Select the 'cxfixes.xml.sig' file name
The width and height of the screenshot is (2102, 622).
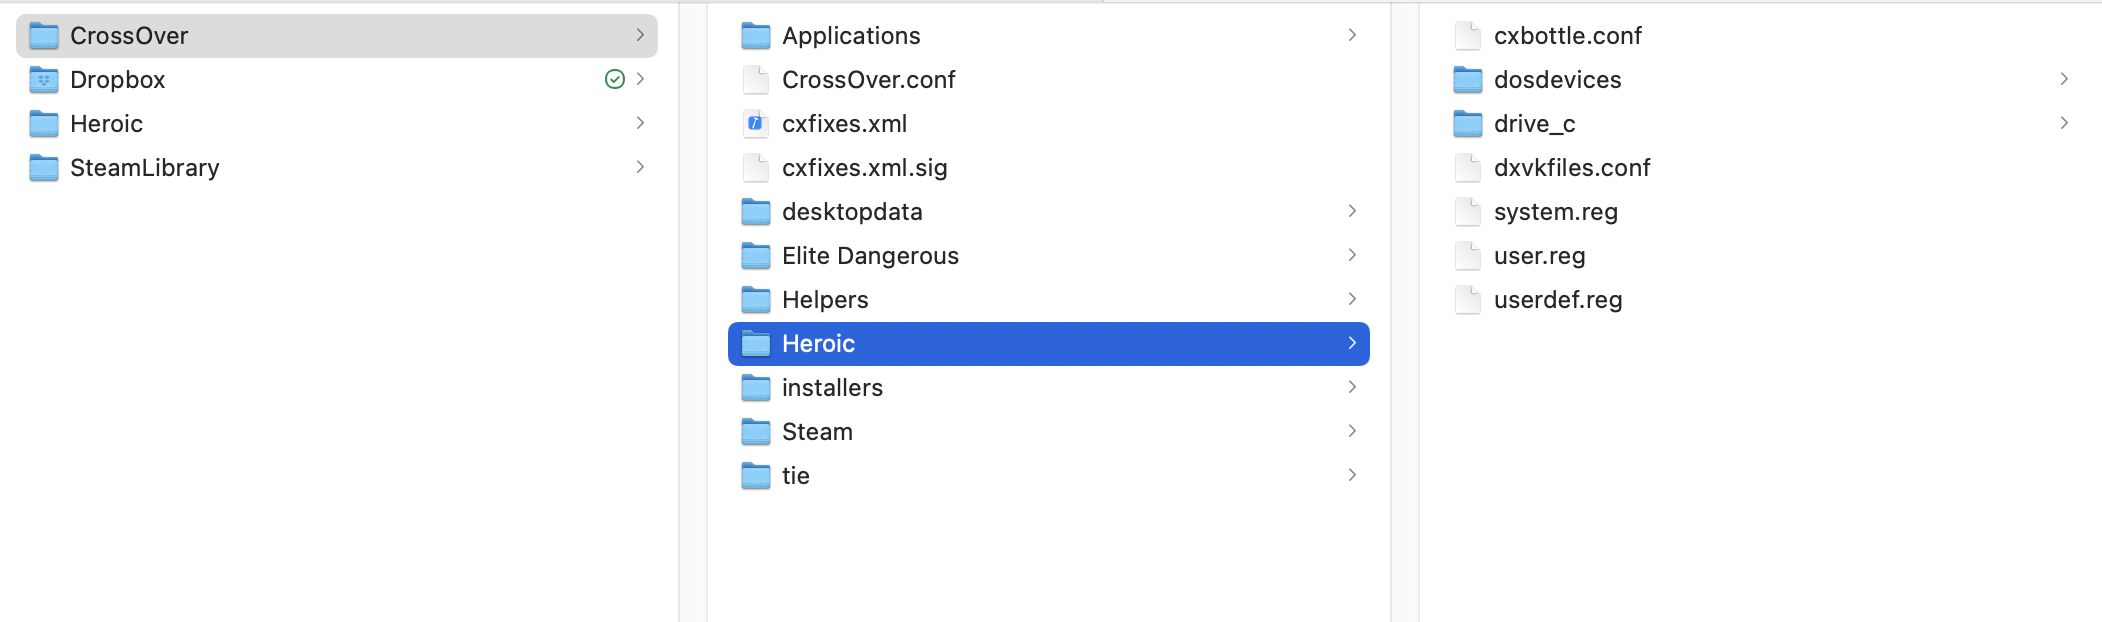865,168
